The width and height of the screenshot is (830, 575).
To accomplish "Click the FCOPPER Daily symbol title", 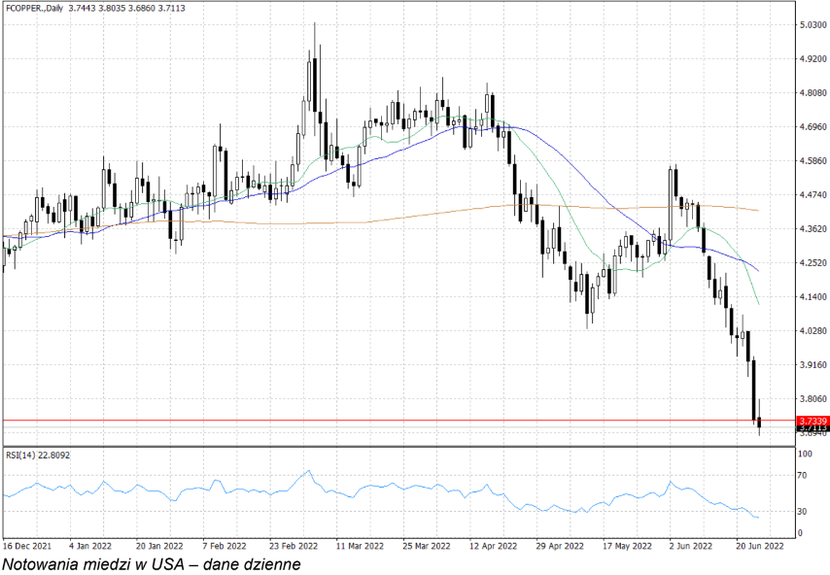I will pos(37,8).
